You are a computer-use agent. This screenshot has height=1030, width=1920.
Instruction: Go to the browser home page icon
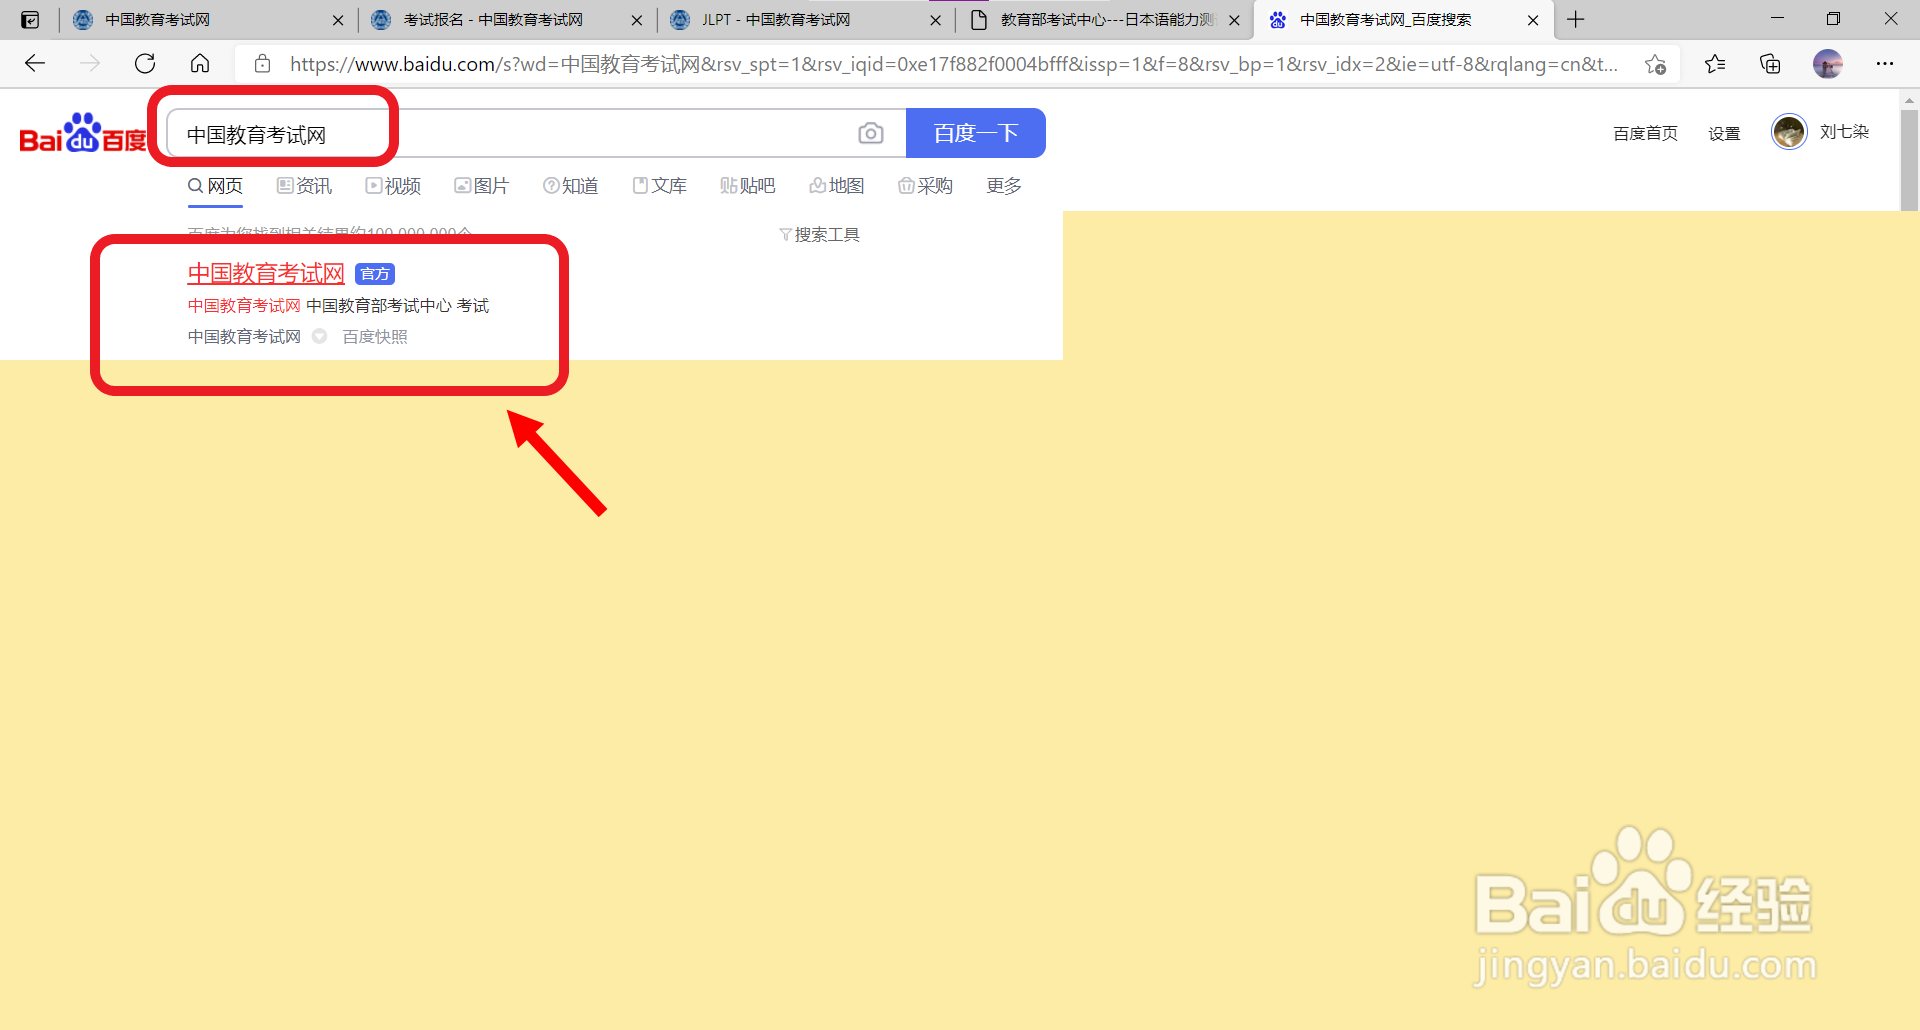click(200, 64)
